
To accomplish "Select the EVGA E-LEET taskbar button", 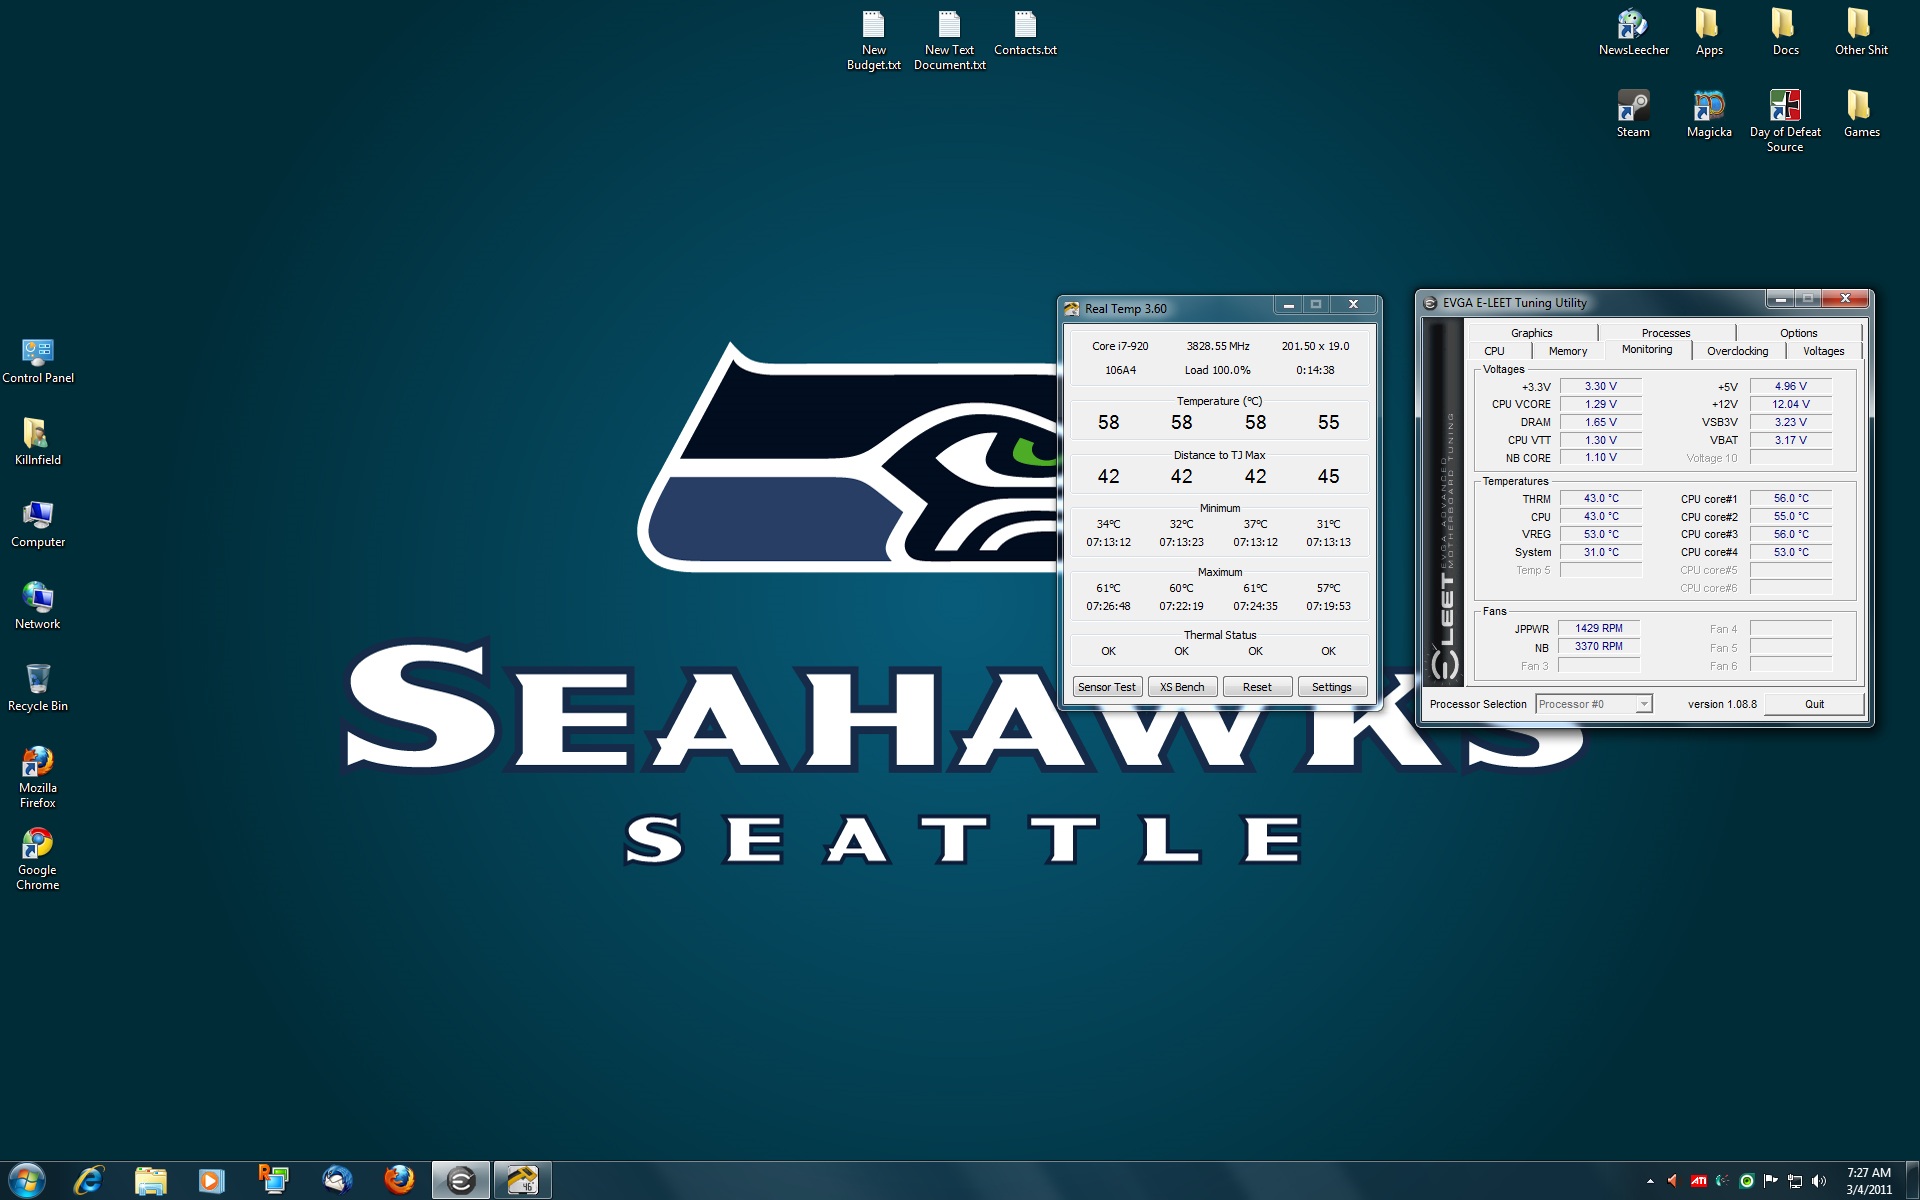I will point(461,1181).
